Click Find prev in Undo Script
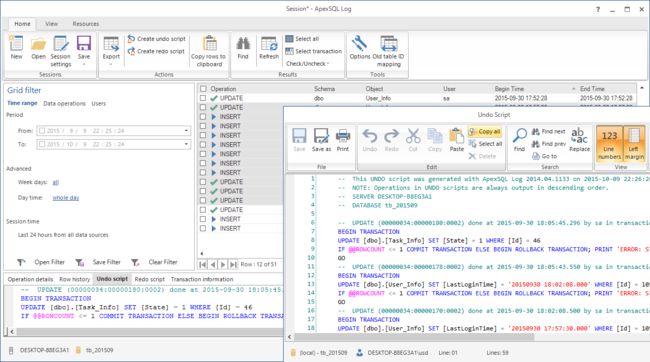The image size is (650, 362). pyautogui.click(x=548, y=144)
